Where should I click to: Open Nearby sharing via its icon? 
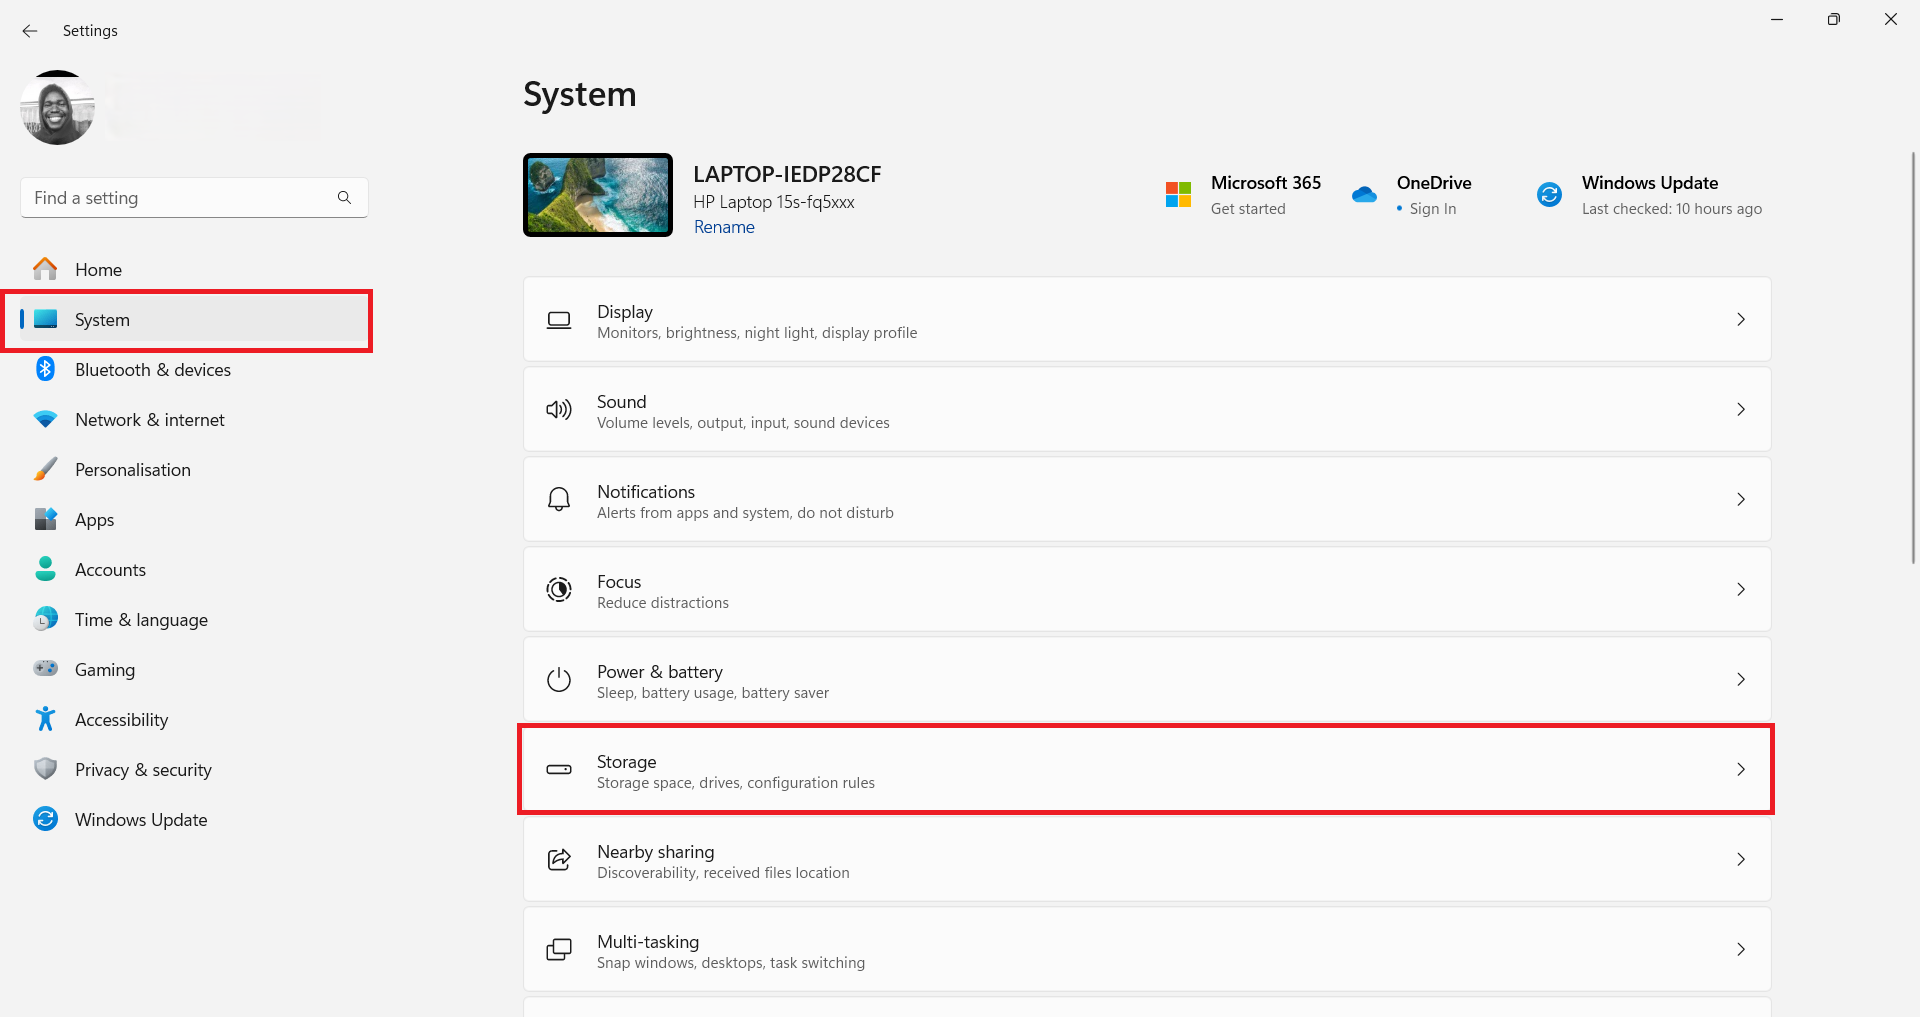coord(559,859)
